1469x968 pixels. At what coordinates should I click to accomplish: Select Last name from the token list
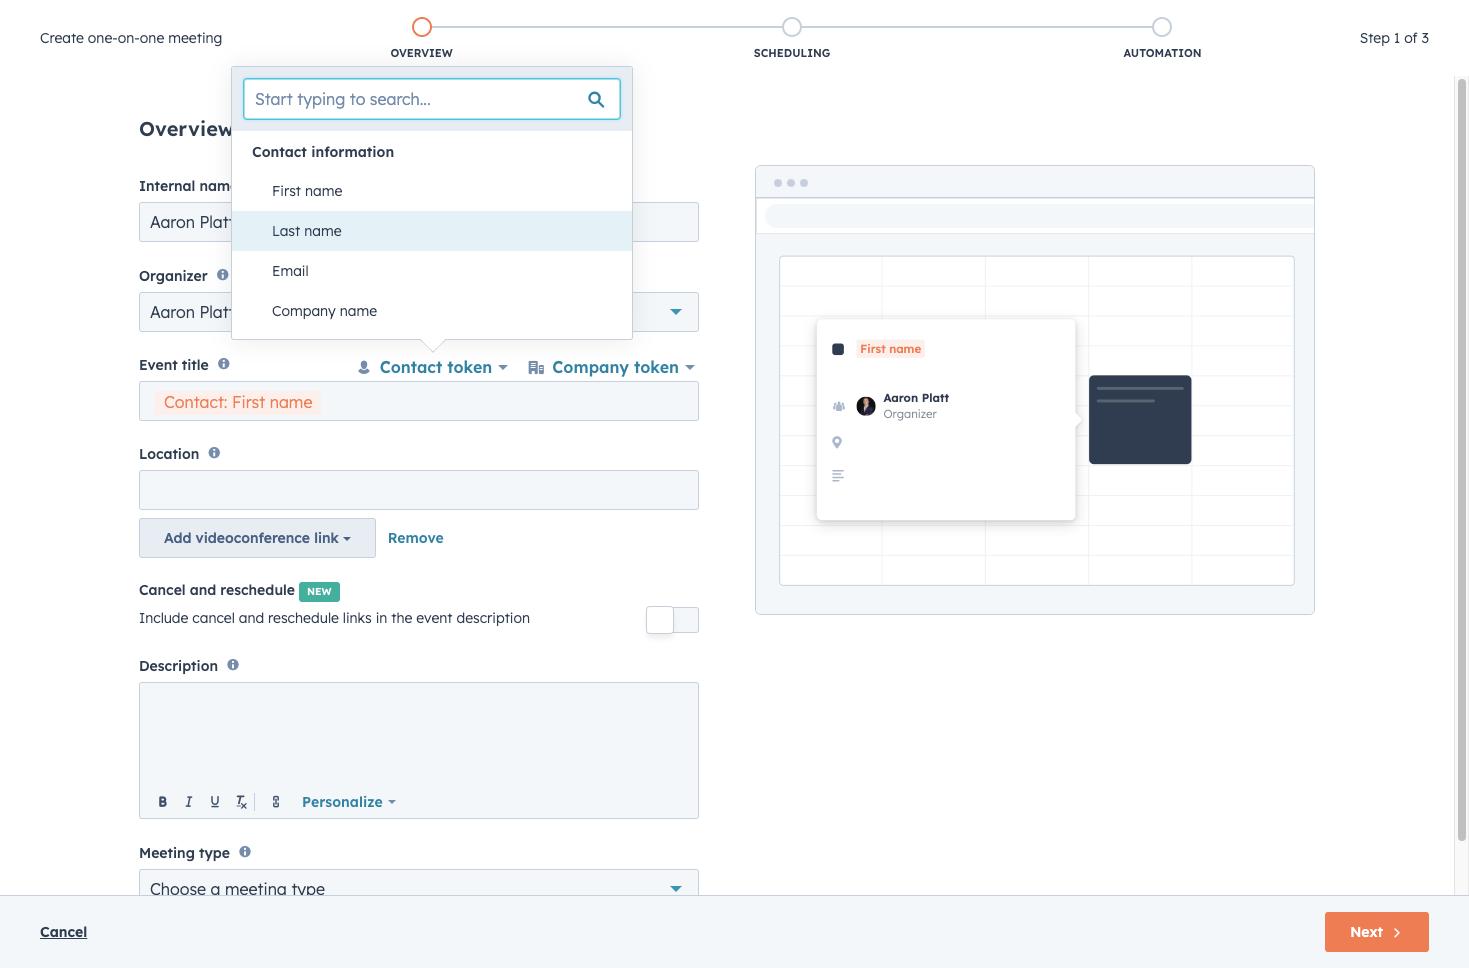(x=432, y=231)
